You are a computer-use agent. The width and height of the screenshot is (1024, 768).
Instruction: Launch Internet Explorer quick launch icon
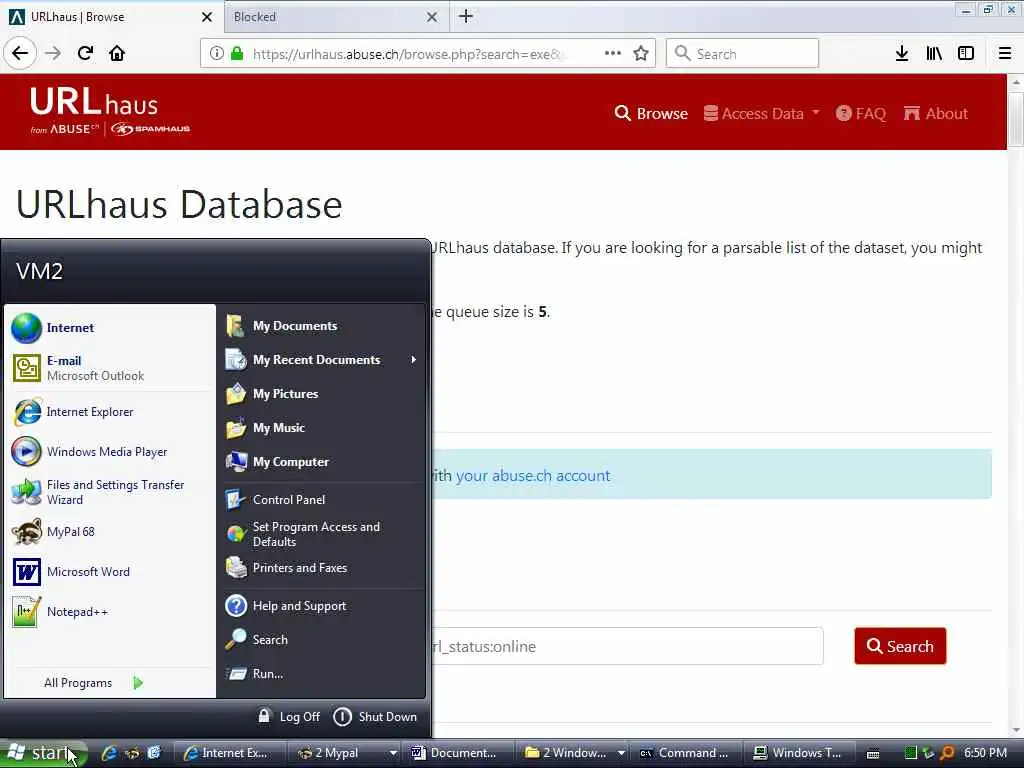point(109,753)
